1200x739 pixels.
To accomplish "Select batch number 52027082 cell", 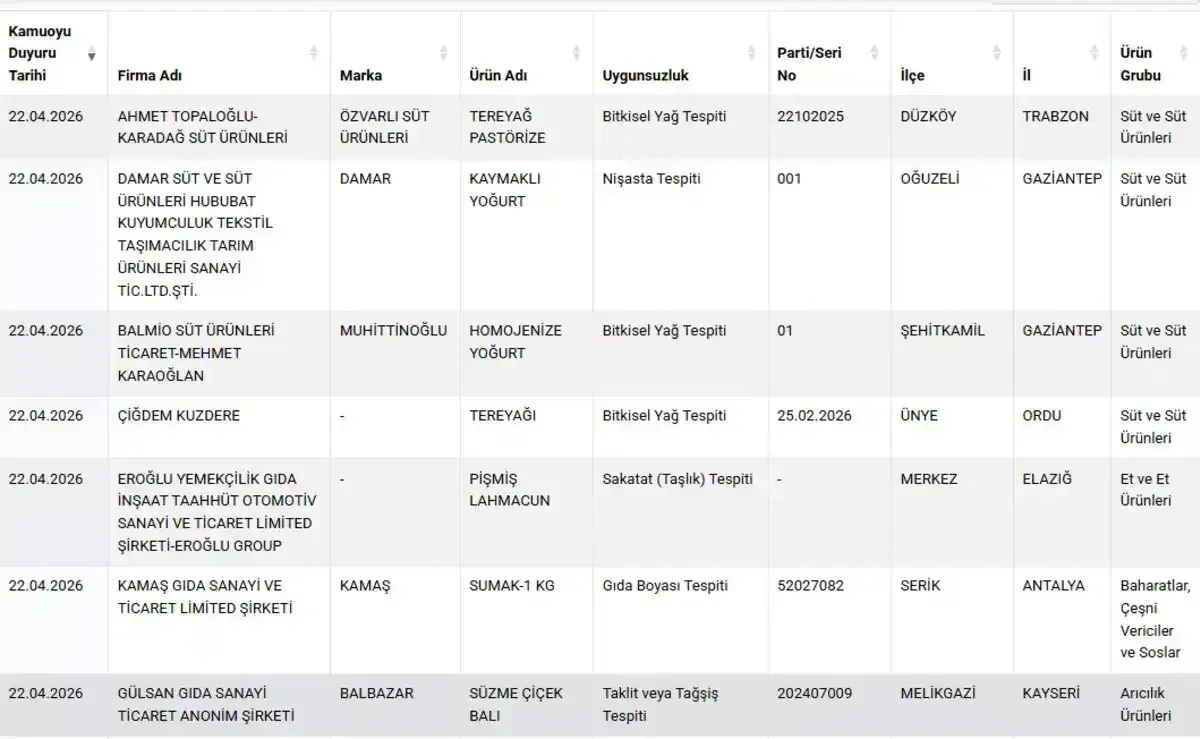I will [810, 586].
